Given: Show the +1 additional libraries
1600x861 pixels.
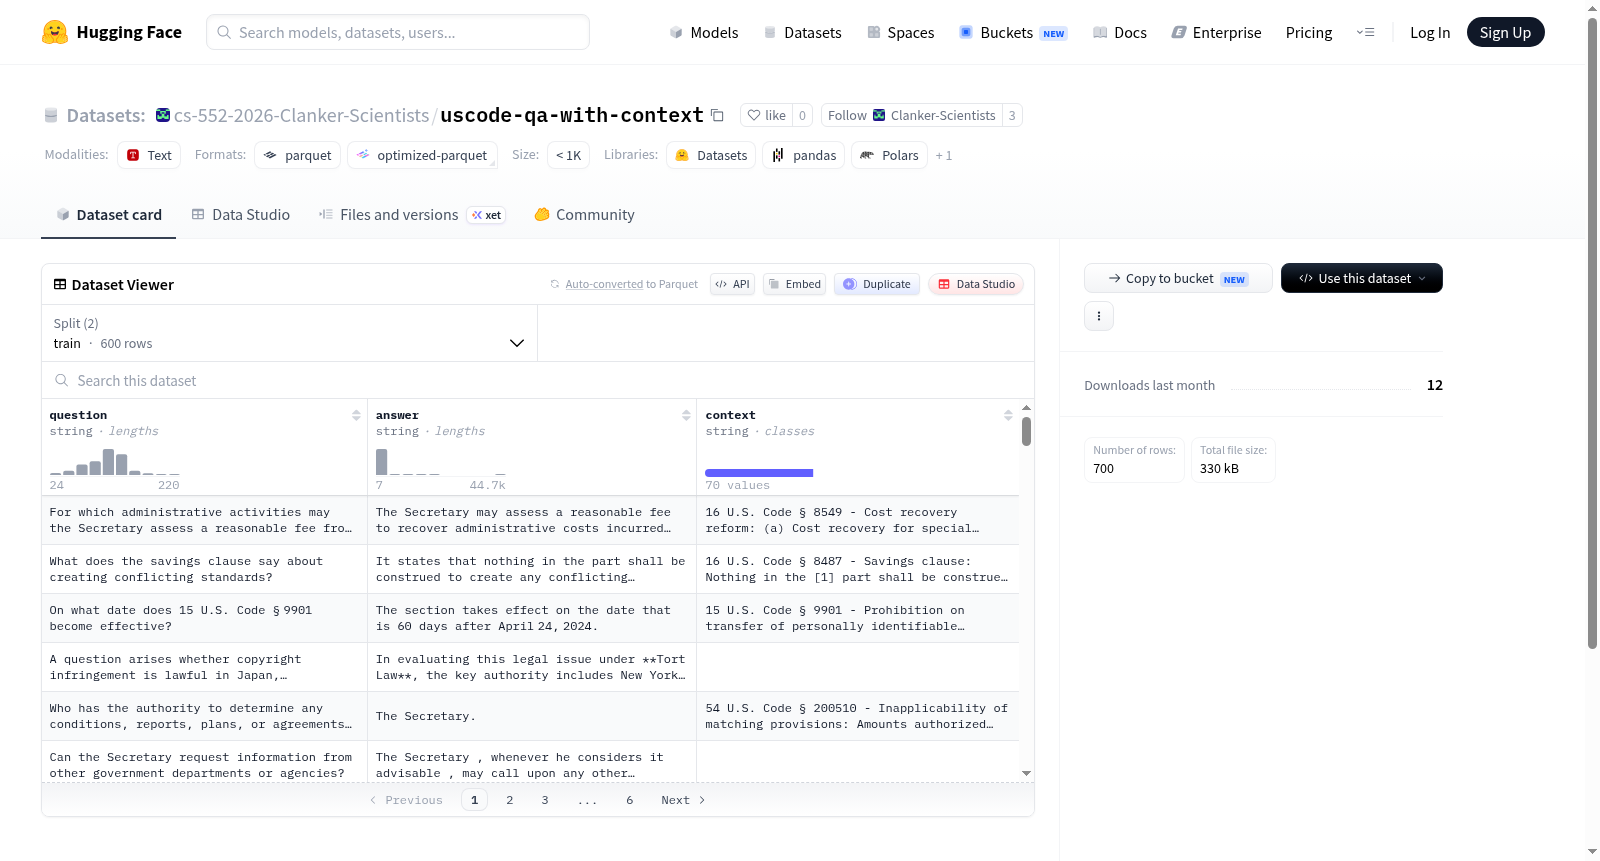Looking at the screenshot, I should point(944,156).
